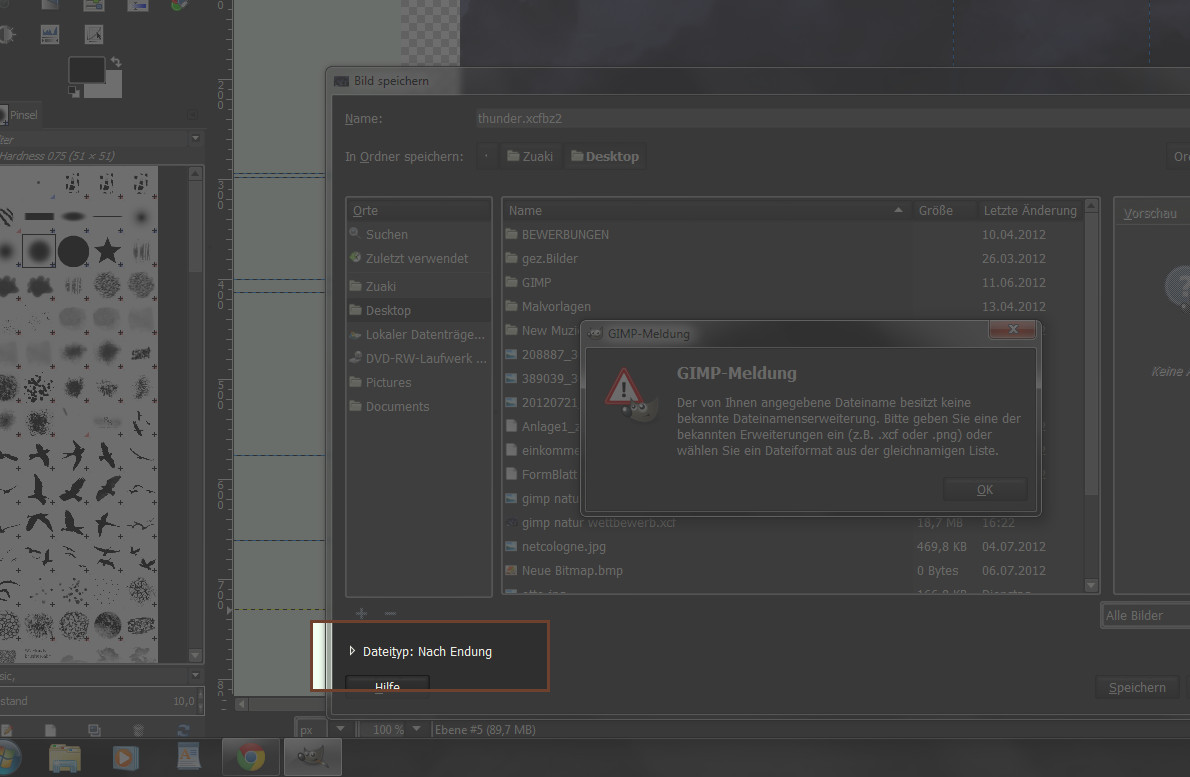Select the GIMP folder in file list

(794, 282)
